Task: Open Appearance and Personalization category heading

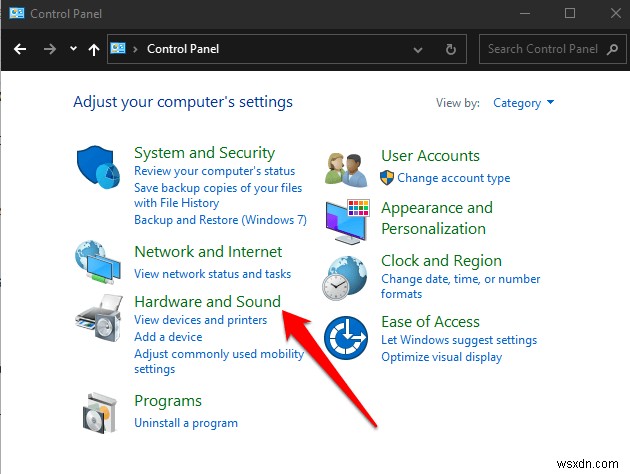Action: tap(437, 218)
